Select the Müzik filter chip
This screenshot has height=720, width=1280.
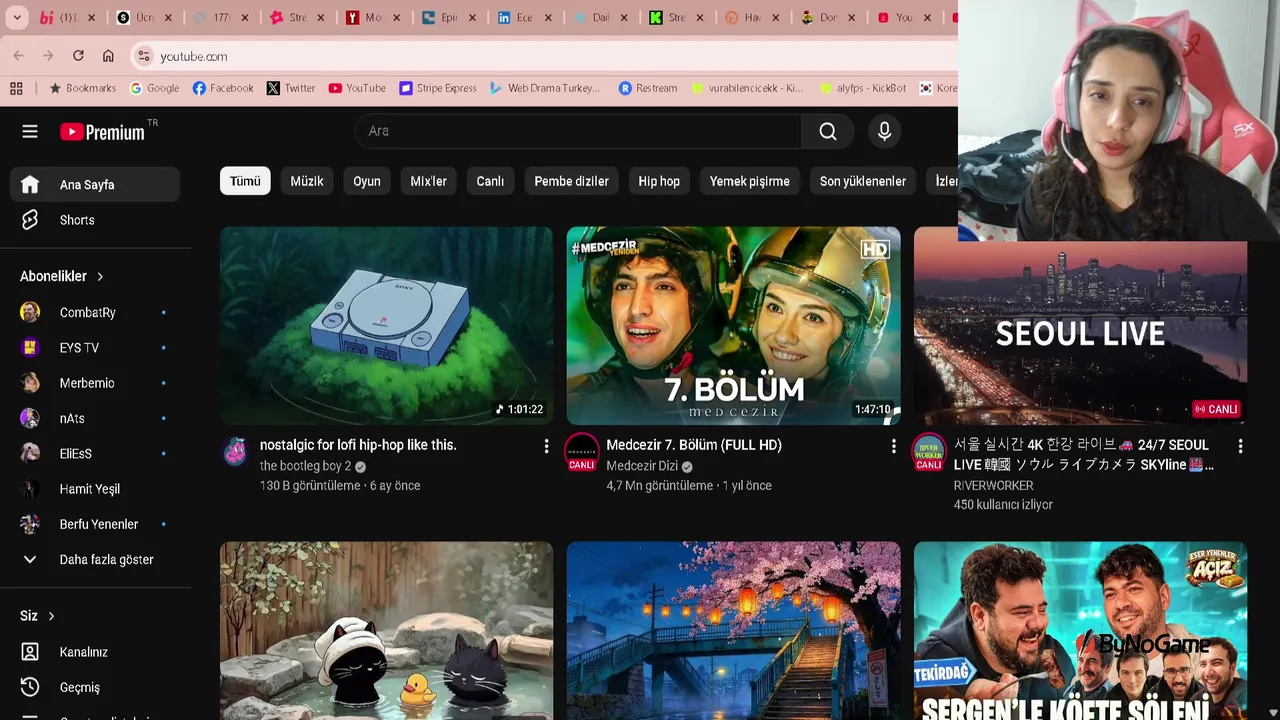pos(307,181)
